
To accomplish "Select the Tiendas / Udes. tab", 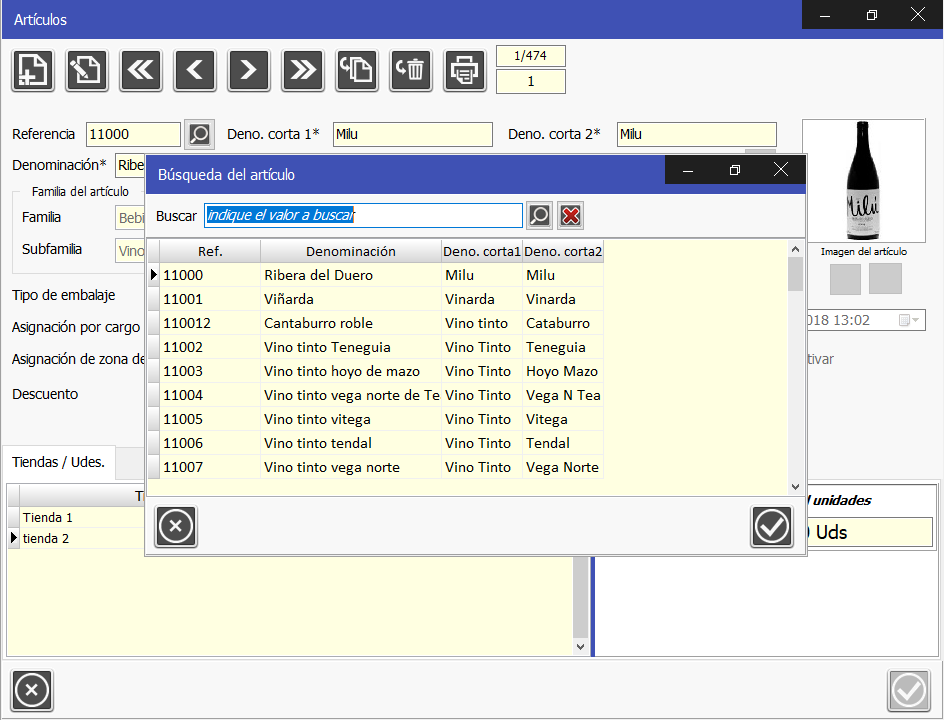I will 58,462.
